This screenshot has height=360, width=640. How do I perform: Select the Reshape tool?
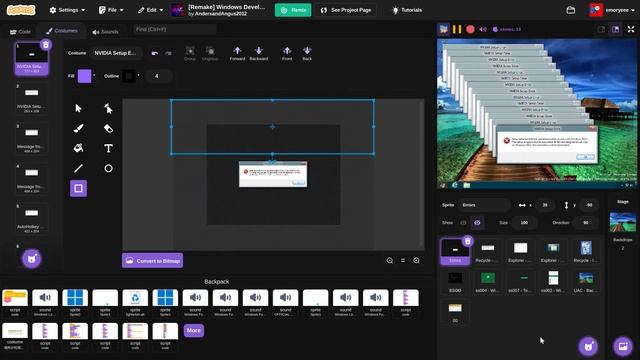pyautogui.click(x=108, y=108)
